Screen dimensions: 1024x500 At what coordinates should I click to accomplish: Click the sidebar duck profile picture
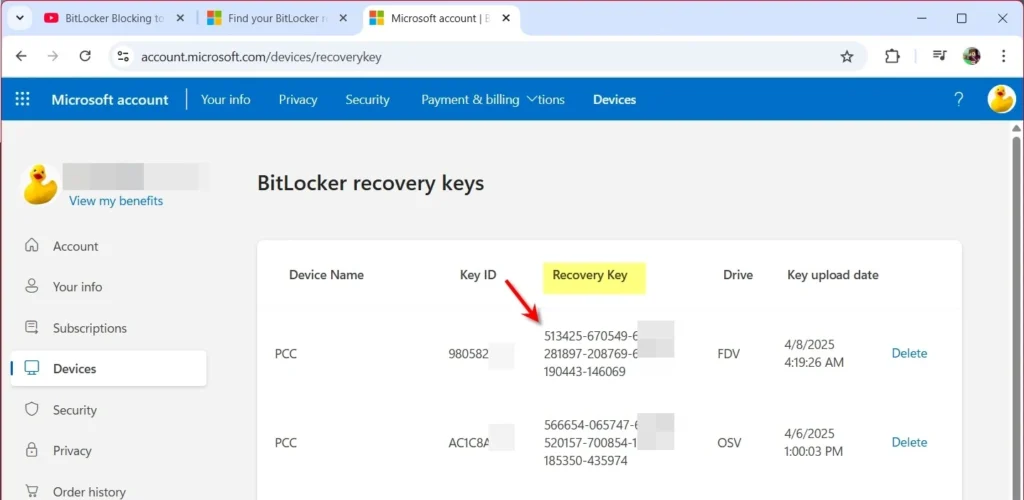41,185
